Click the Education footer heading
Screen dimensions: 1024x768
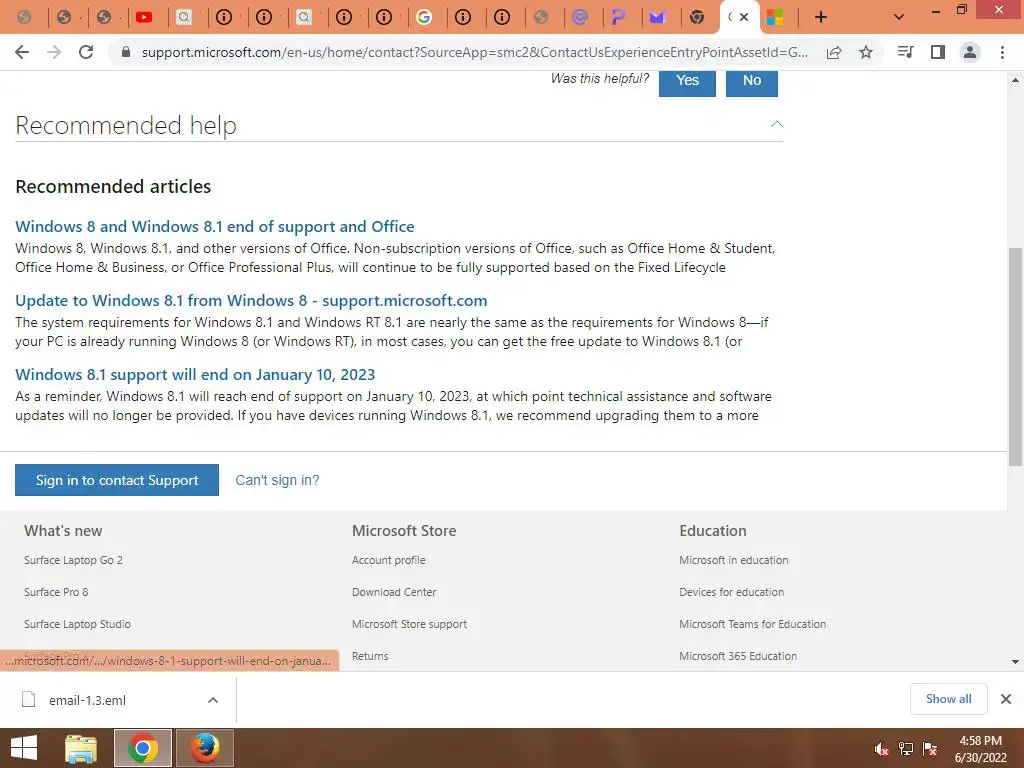[x=712, y=531]
